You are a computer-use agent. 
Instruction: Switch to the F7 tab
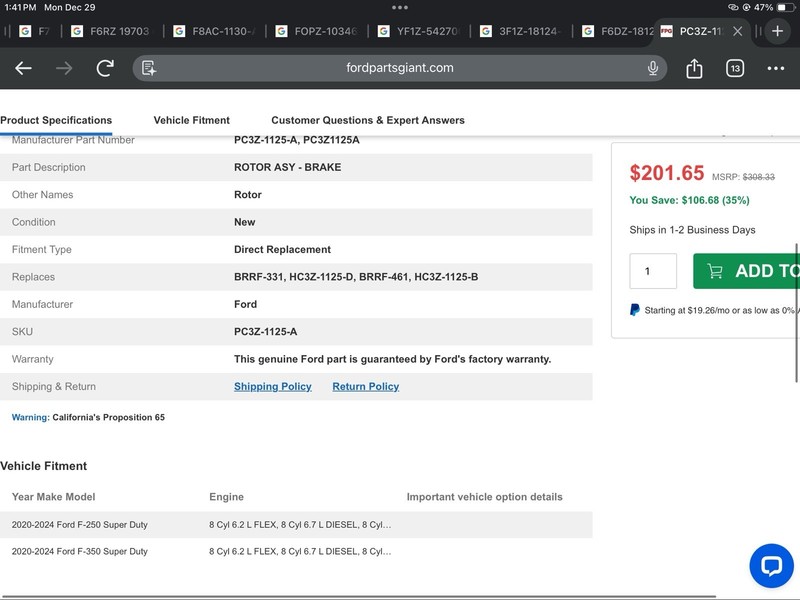[35, 31]
